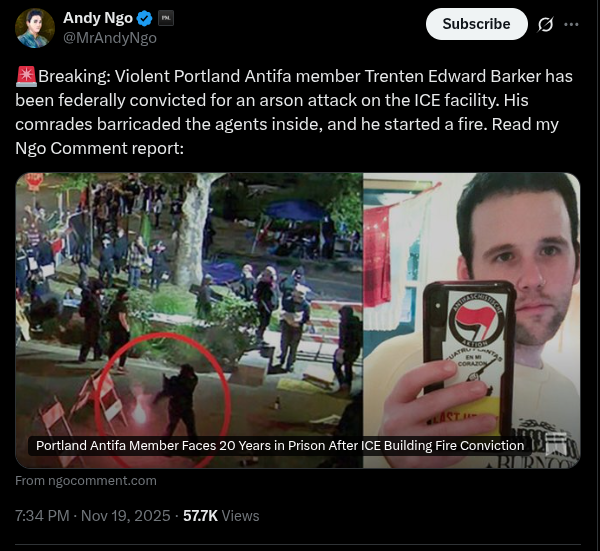Click the card headline about ICE Building Fire
The width and height of the screenshot is (600, 551).
280,446
